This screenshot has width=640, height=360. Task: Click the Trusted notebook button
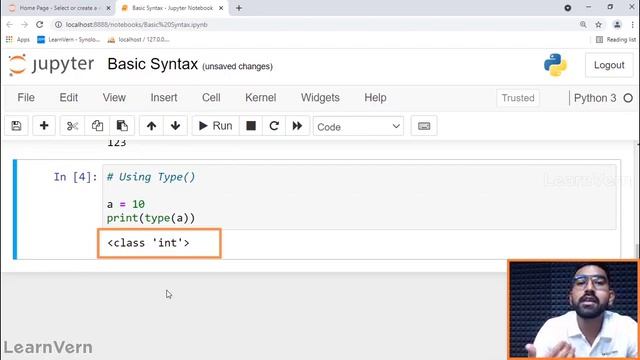coord(518,98)
